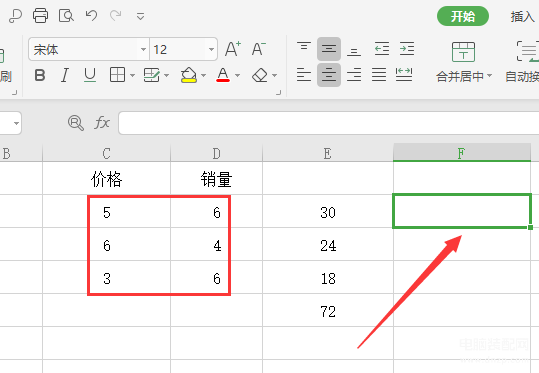Select column D header

click(x=217, y=153)
